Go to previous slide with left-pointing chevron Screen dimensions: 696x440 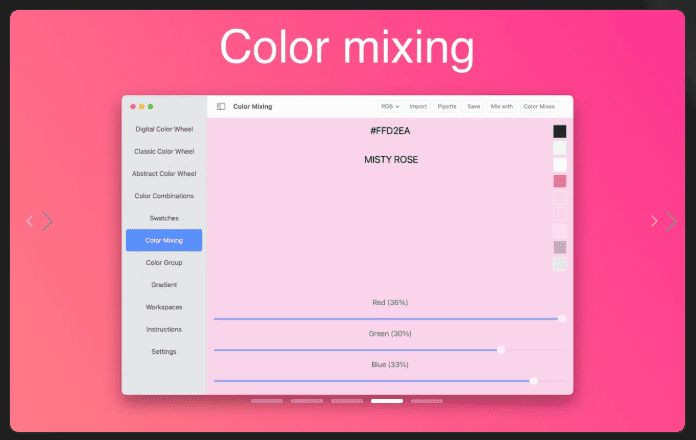[30, 221]
